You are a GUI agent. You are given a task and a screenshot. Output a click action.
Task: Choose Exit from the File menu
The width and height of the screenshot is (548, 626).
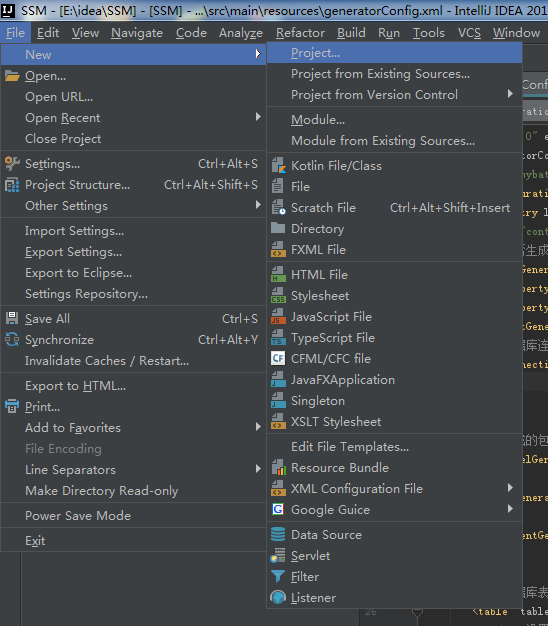(x=133, y=541)
